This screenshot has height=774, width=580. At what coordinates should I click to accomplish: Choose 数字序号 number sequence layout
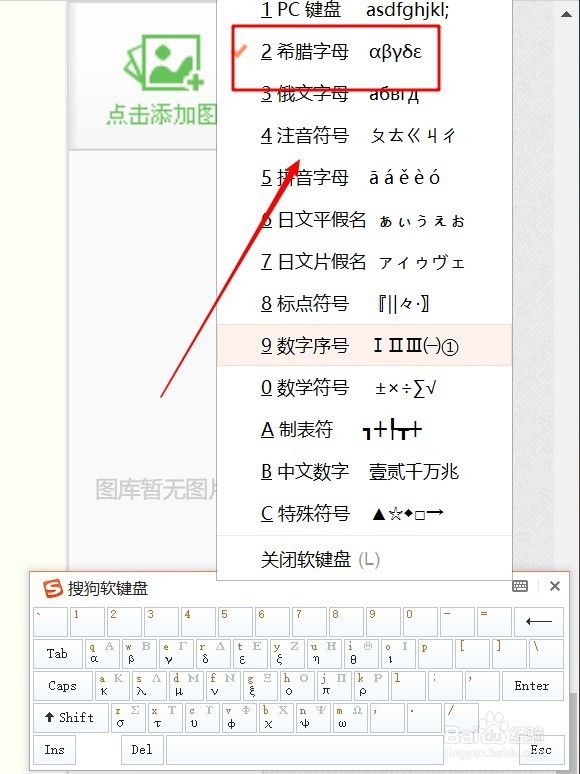[x=364, y=345]
